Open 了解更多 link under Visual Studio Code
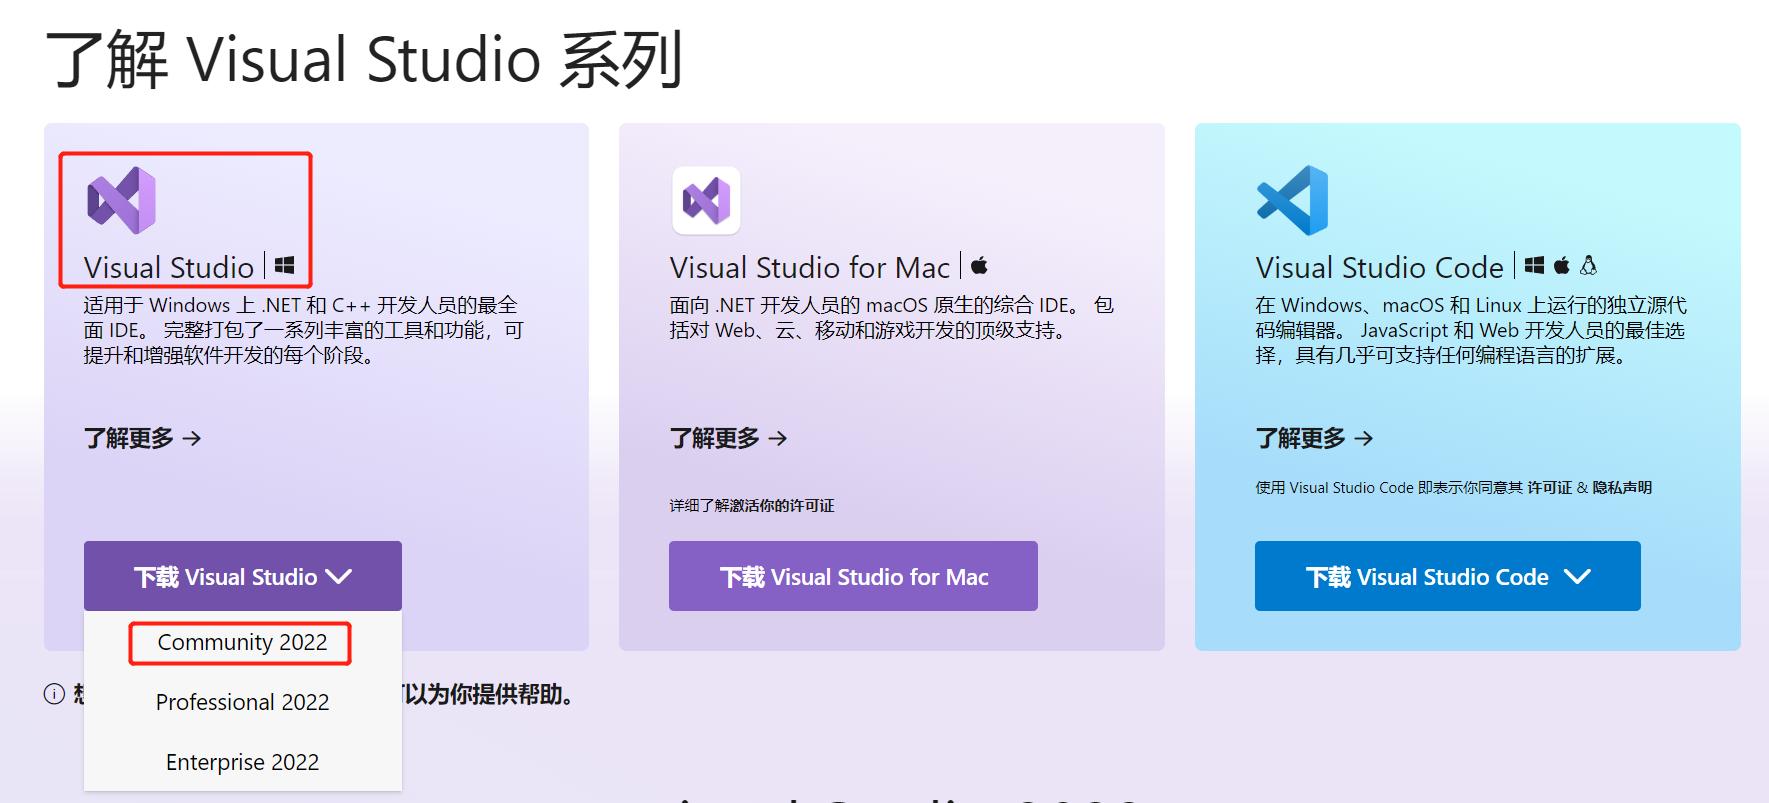The height and width of the screenshot is (803, 1769). click(1315, 438)
